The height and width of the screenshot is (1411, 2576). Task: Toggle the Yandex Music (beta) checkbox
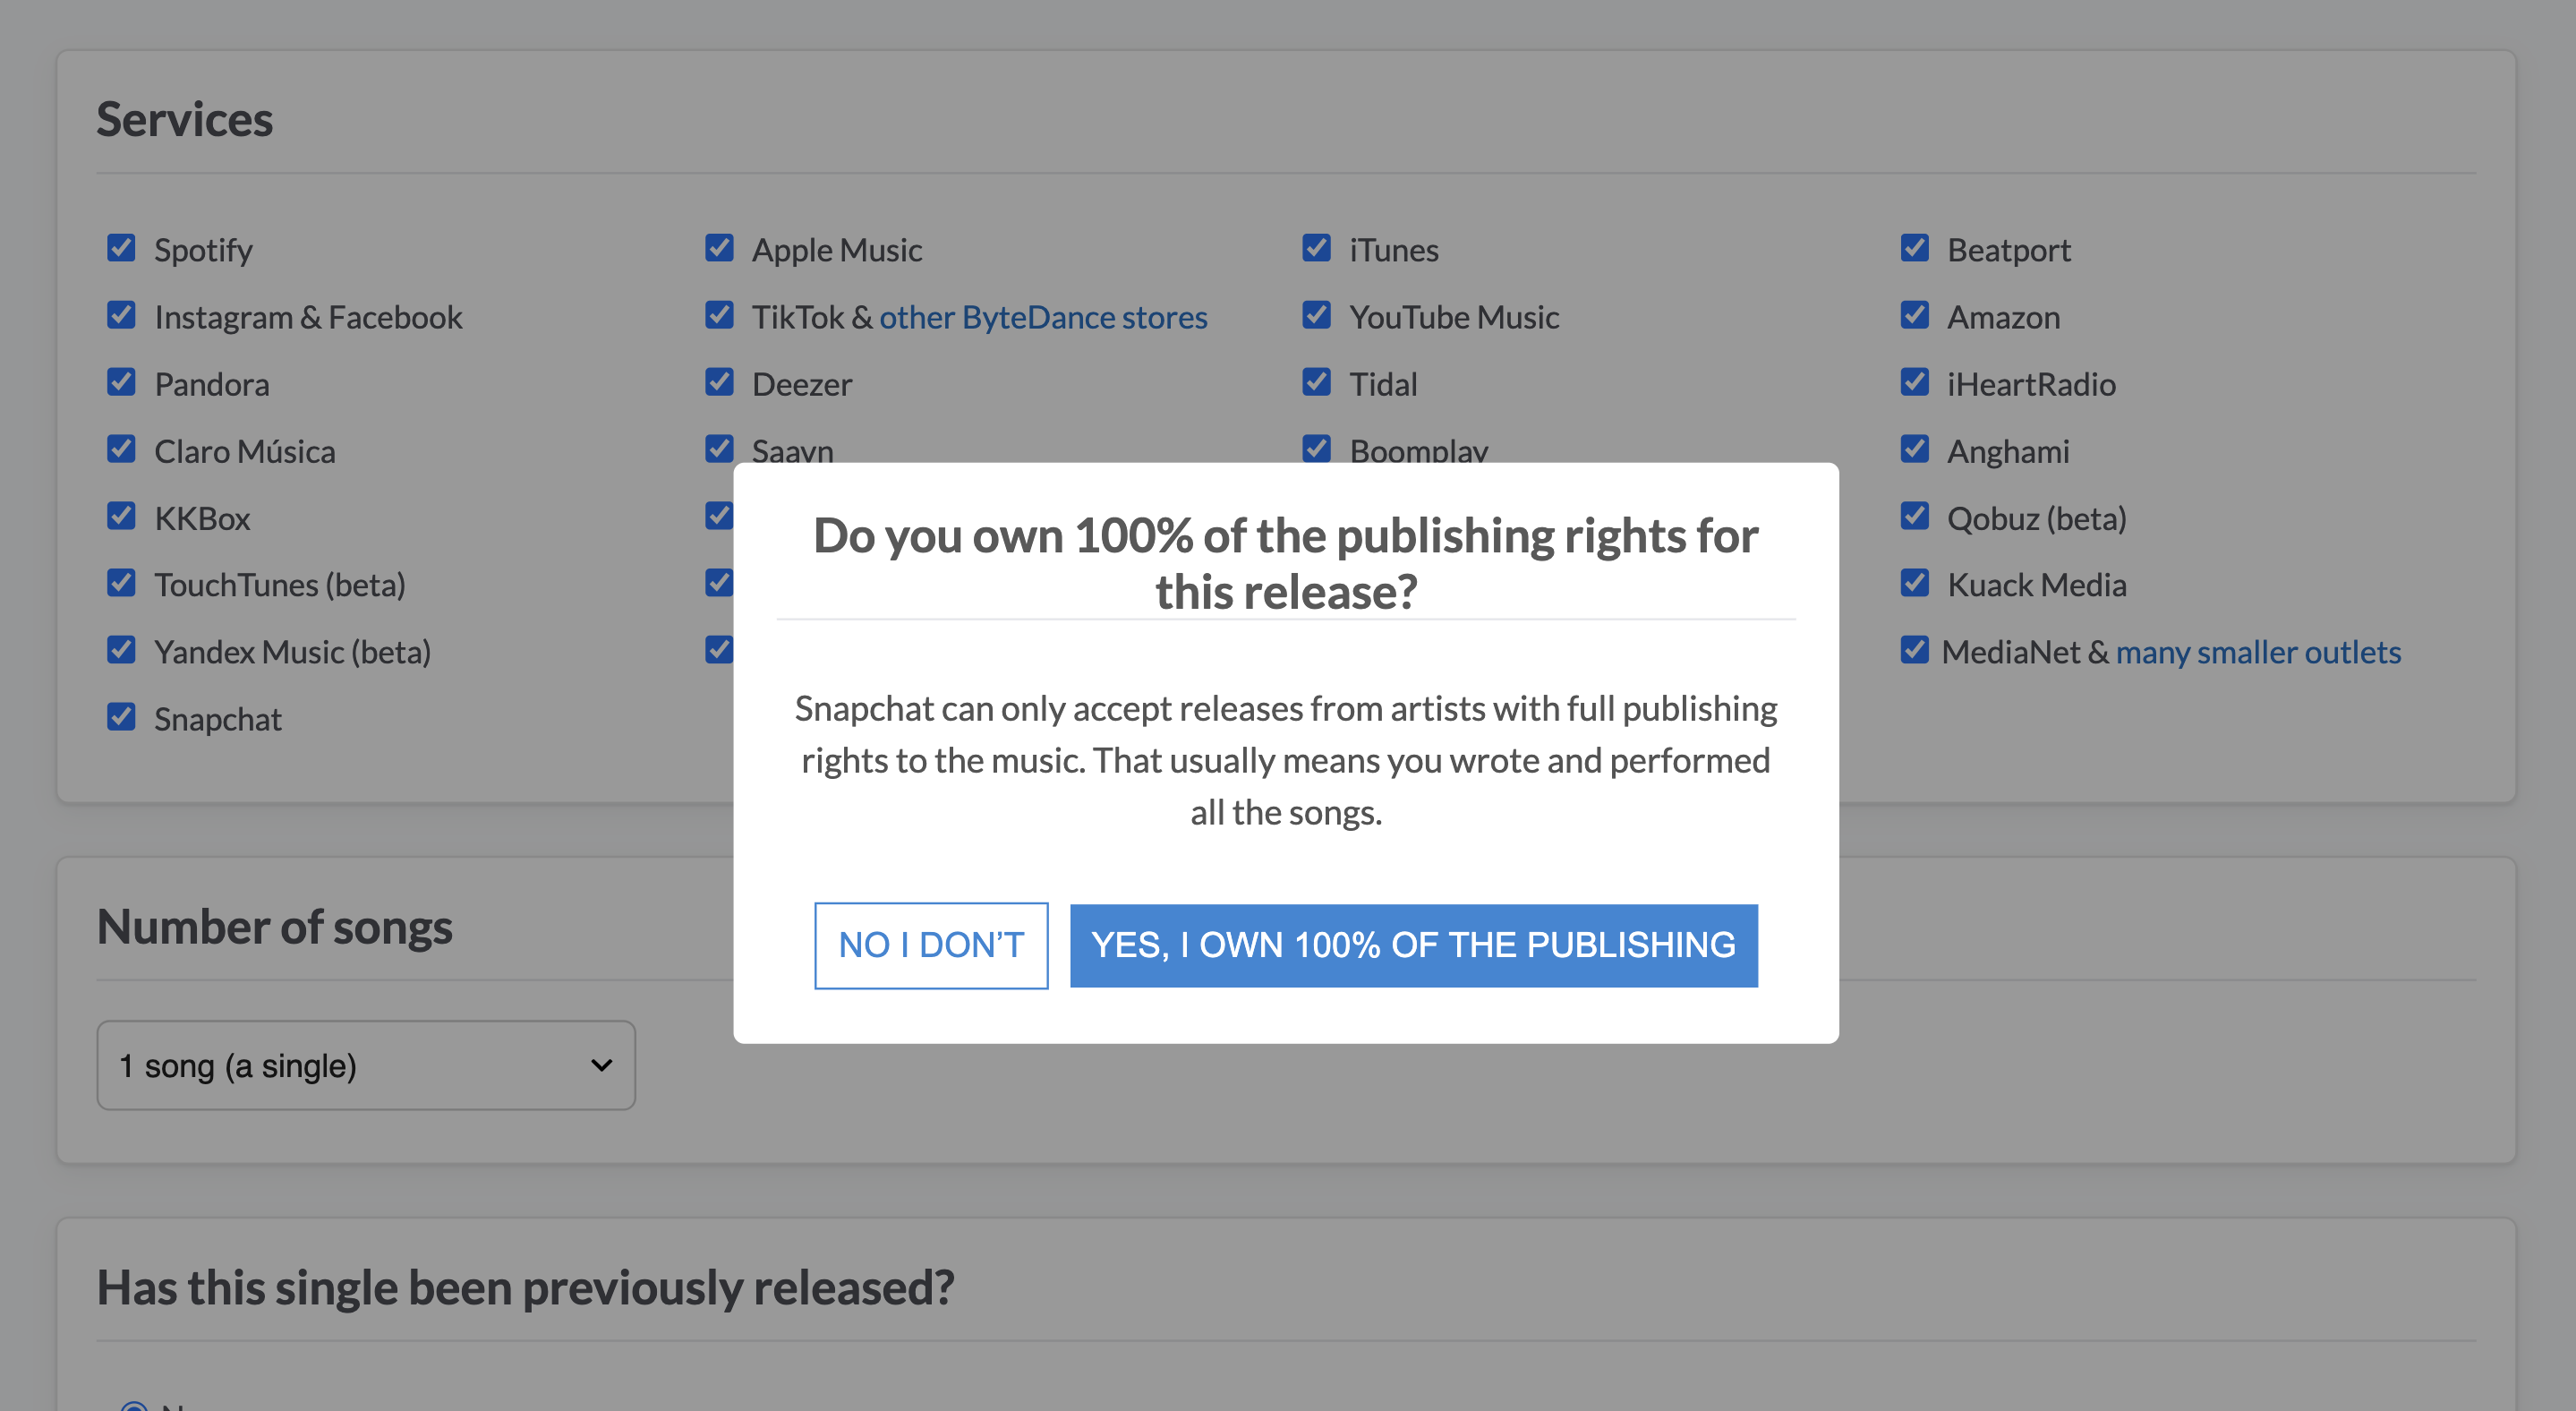(x=121, y=650)
